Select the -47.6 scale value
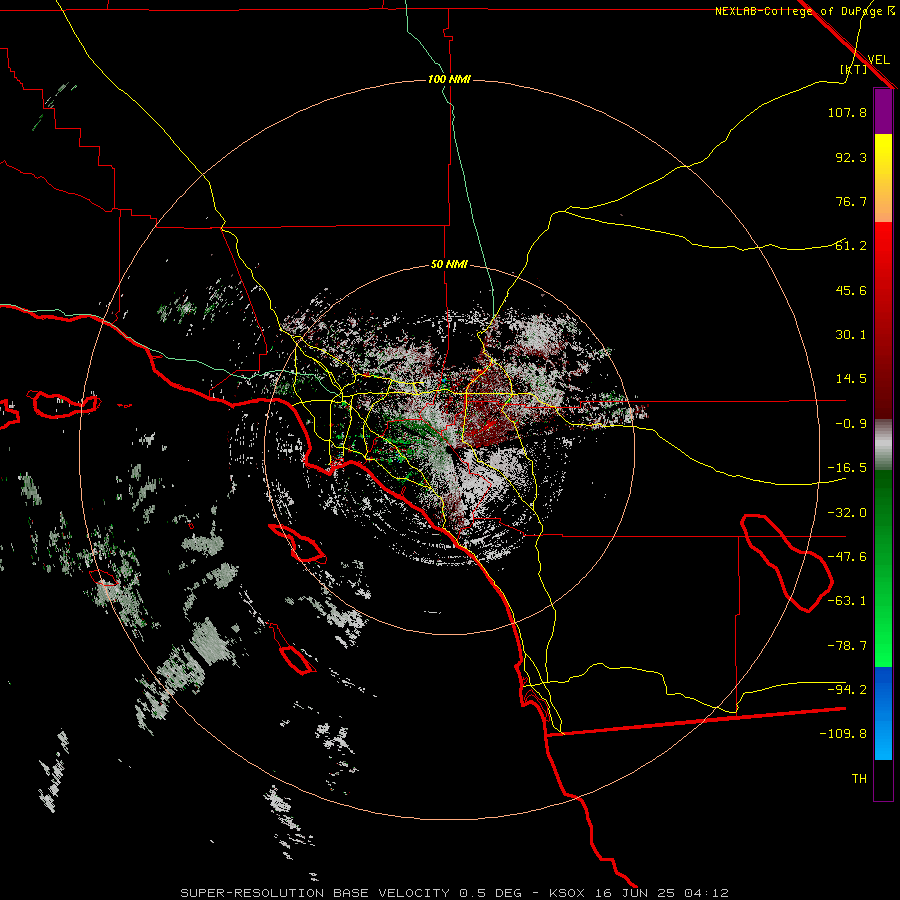Viewport: 900px width, 900px height. coord(847,557)
